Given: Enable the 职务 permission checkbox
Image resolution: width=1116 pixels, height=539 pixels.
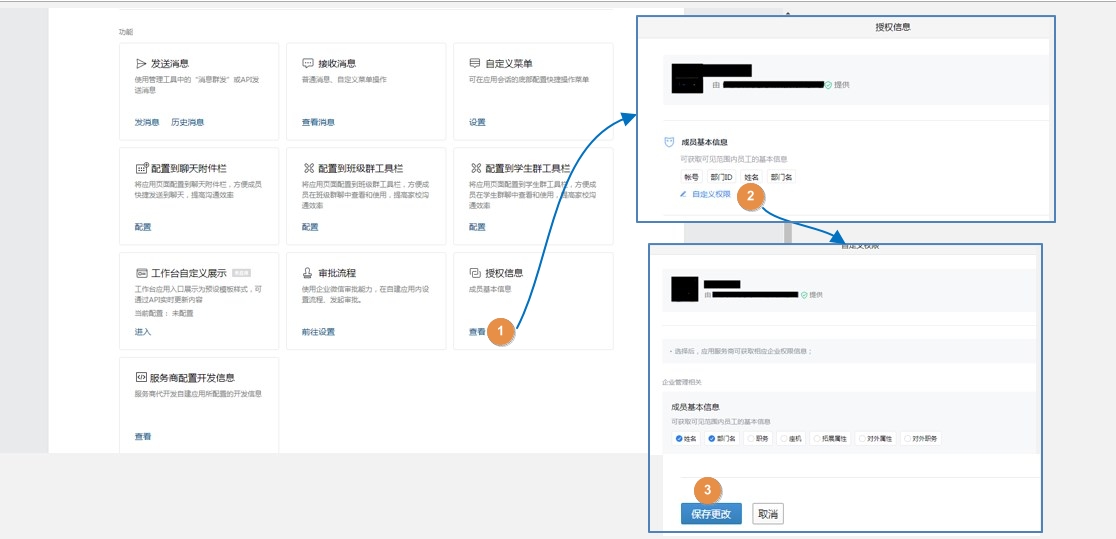Looking at the screenshot, I should coord(751,438).
